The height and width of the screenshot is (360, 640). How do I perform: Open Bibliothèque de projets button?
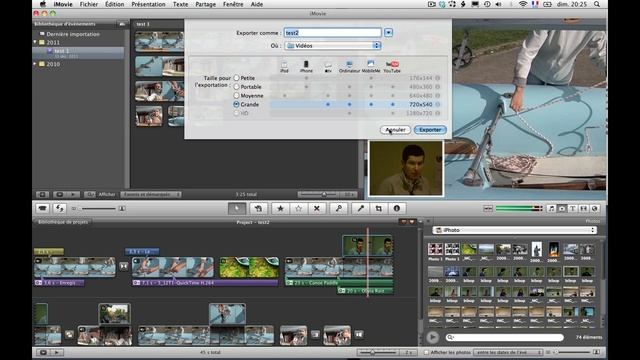coord(63,222)
